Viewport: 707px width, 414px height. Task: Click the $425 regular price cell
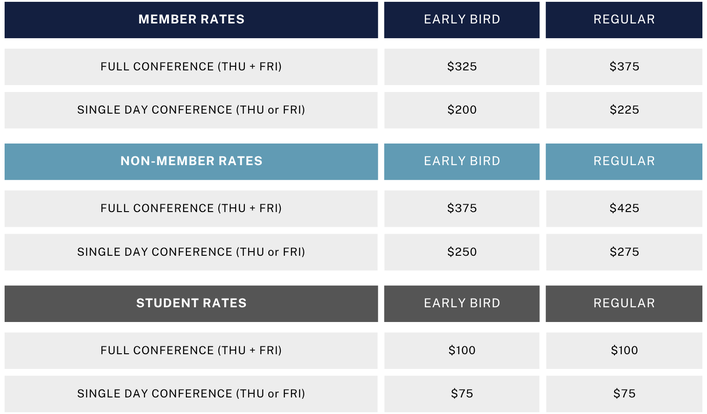coord(624,209)
